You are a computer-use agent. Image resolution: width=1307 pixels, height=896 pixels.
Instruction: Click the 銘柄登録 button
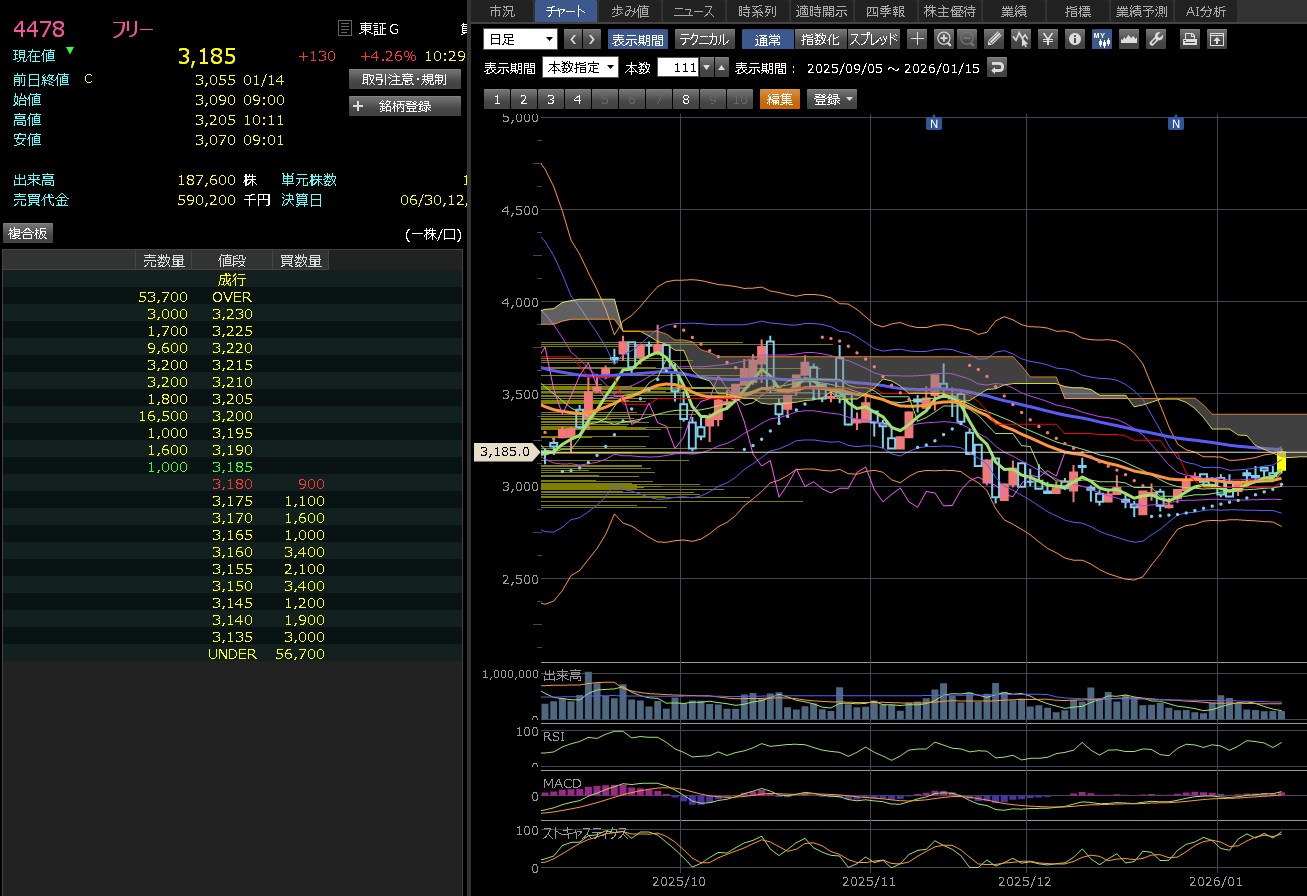coord(405,106)
